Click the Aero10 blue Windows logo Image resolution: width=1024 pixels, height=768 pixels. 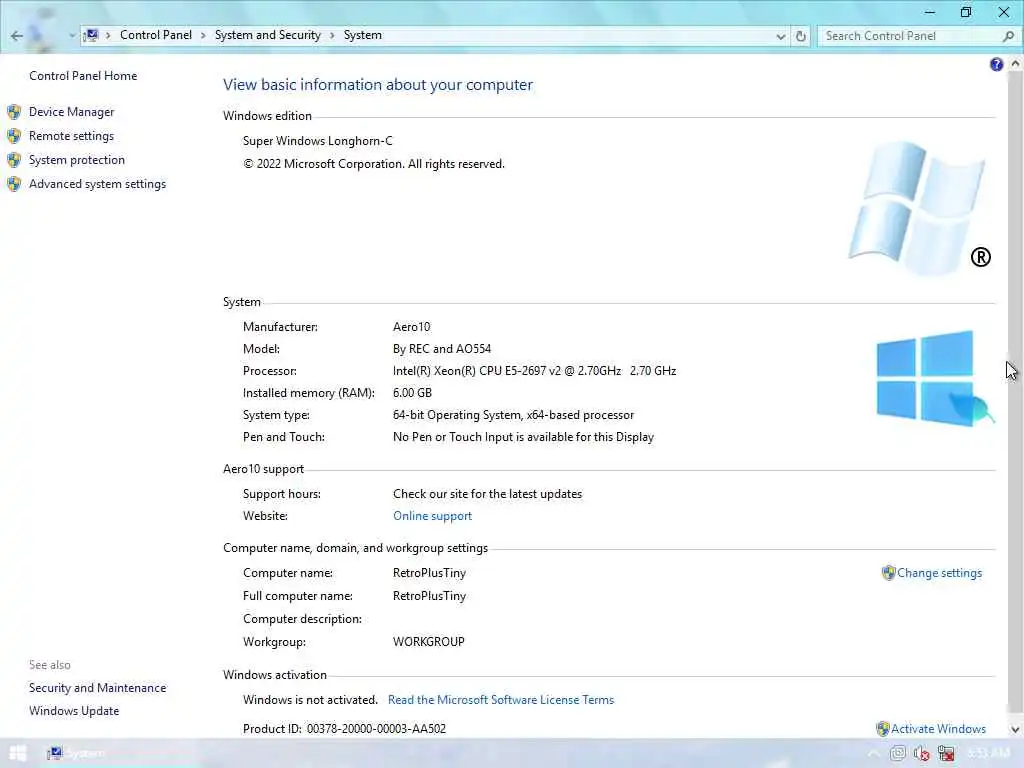coord(934,379)
